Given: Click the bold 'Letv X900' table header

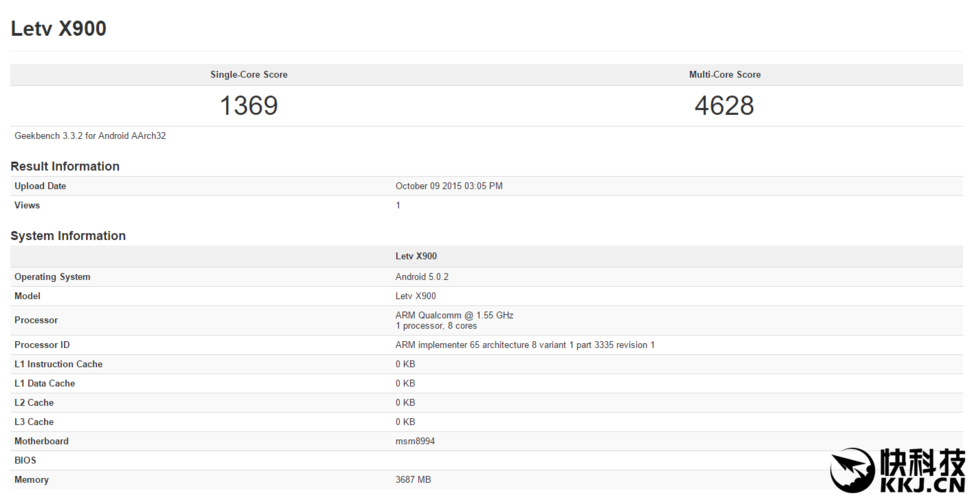Looking at the screenshot, I should 416,256.
